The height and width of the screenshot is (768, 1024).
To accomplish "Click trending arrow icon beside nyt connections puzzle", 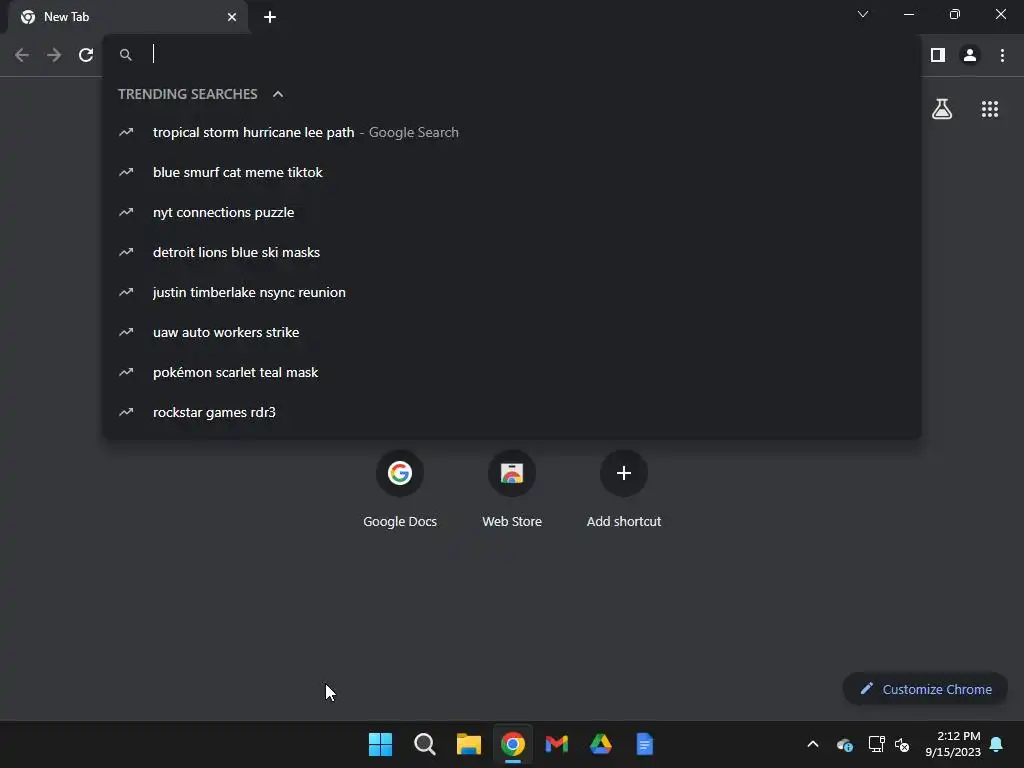I will pyautogui.click(x=126, y=212).
